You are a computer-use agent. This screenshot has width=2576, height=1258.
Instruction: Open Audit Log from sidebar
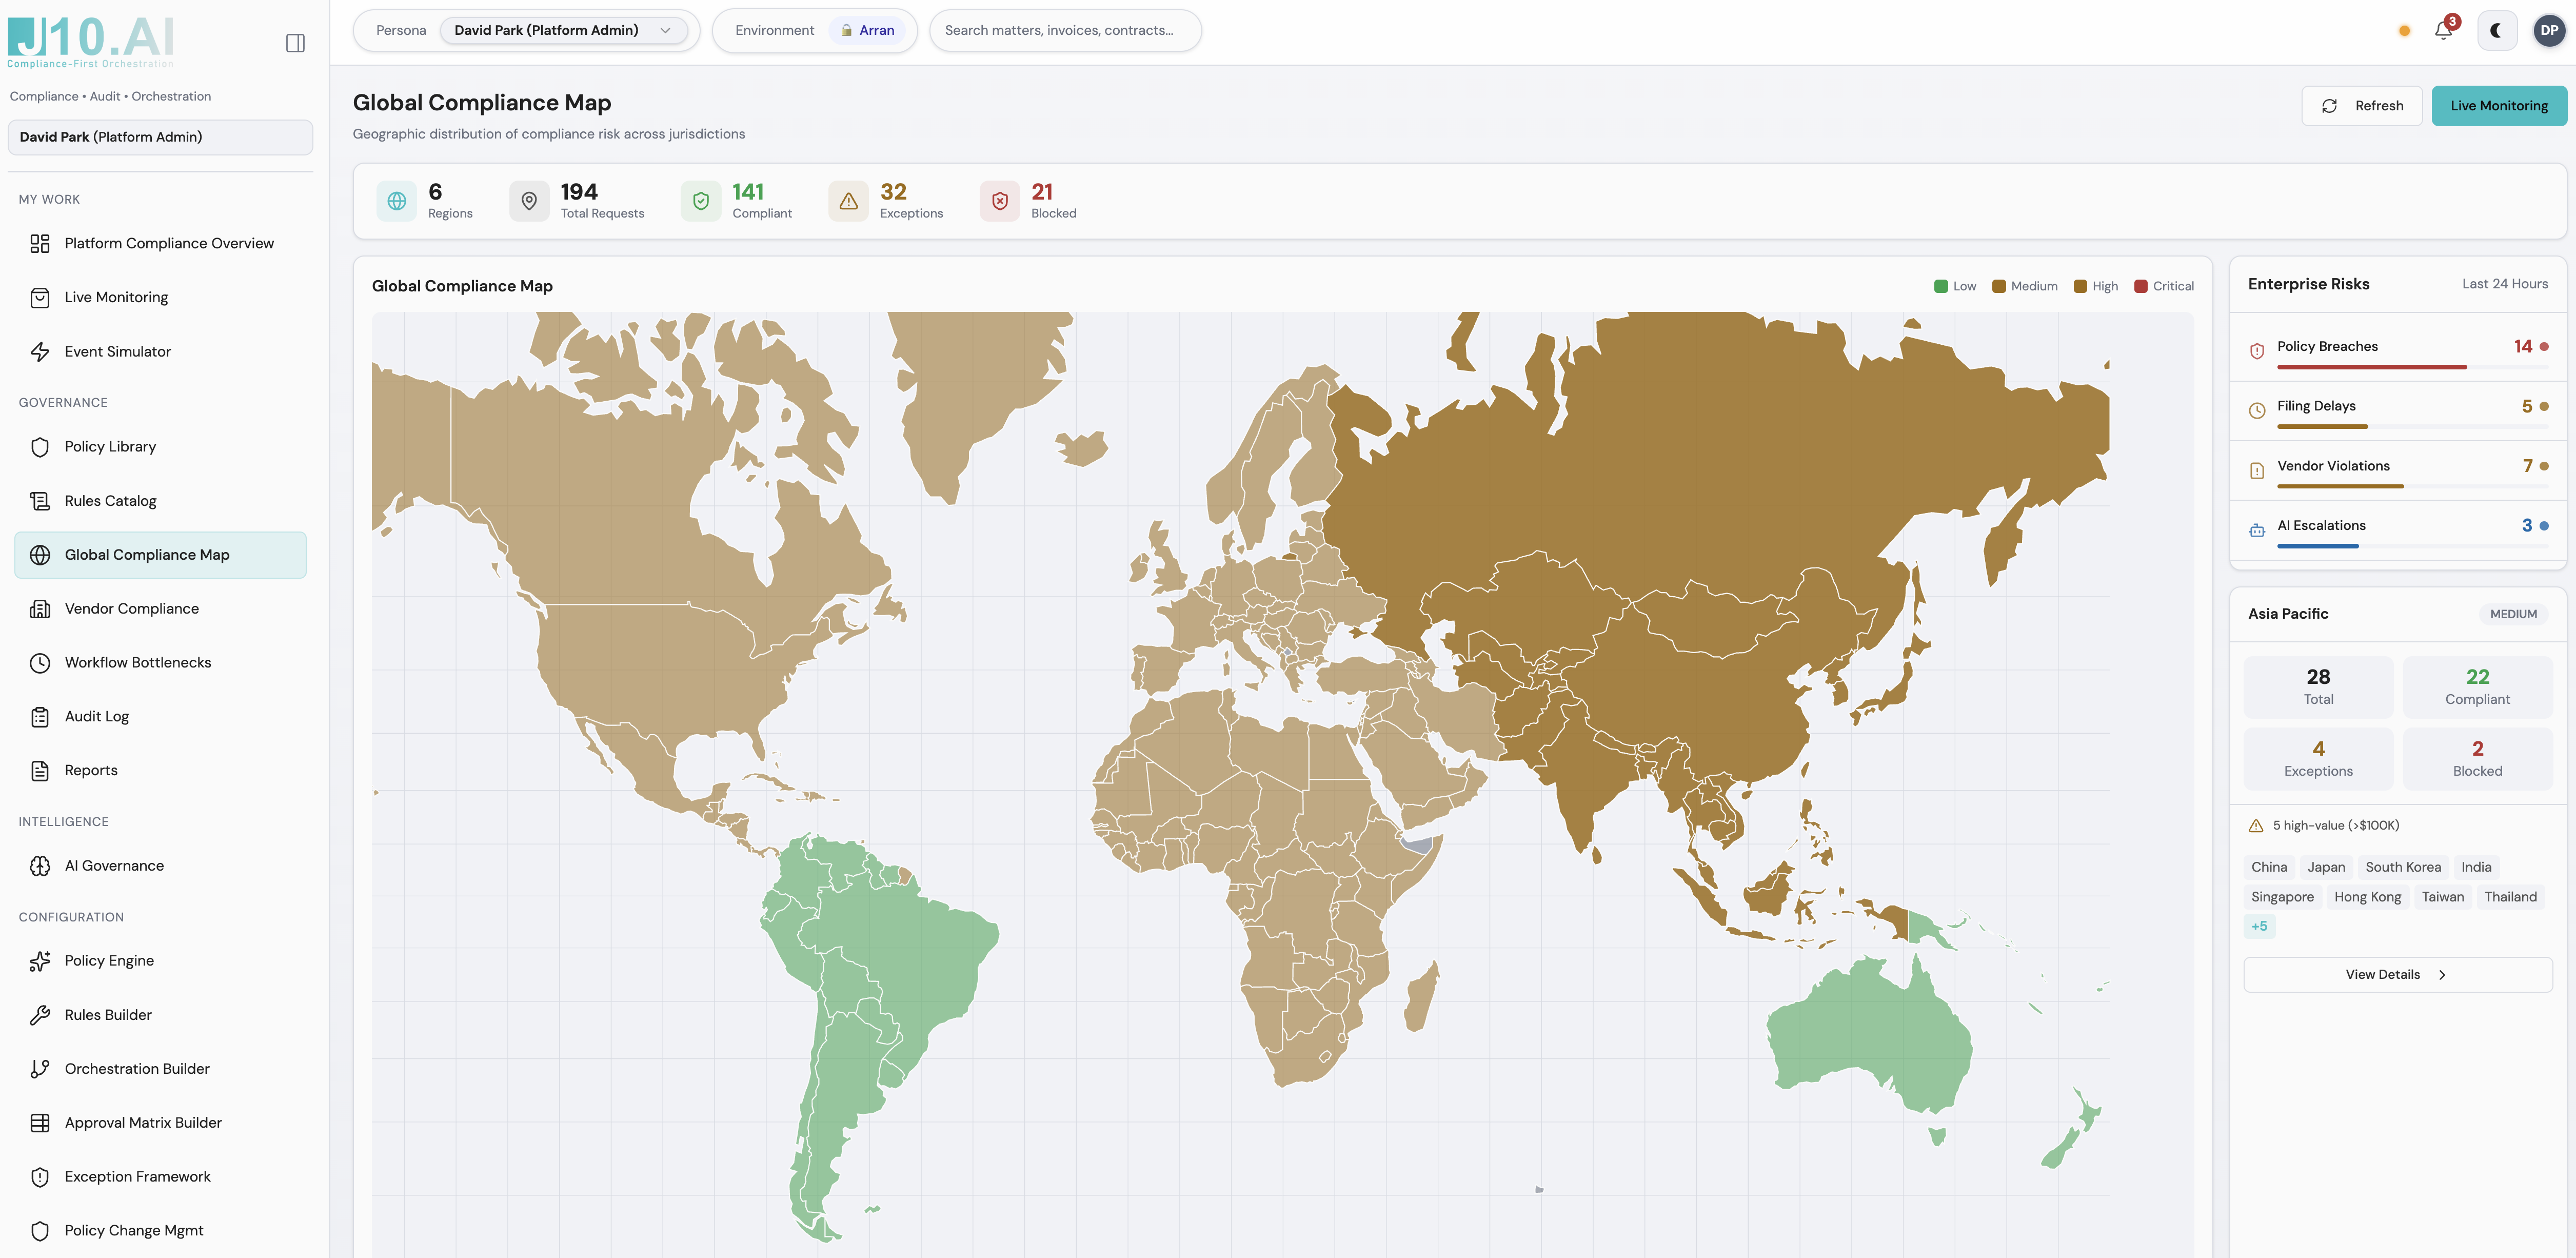pos(160,716)
